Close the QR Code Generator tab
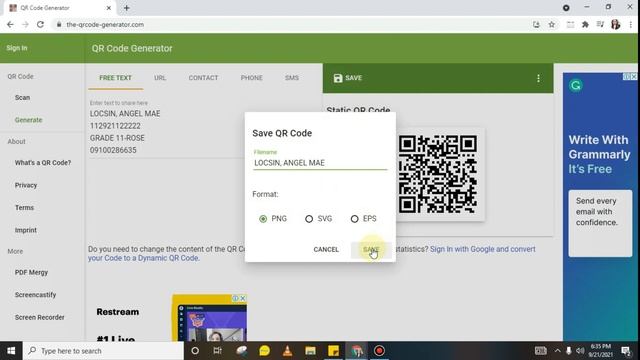This screenshot has height=360, width=640. point(109,8)
